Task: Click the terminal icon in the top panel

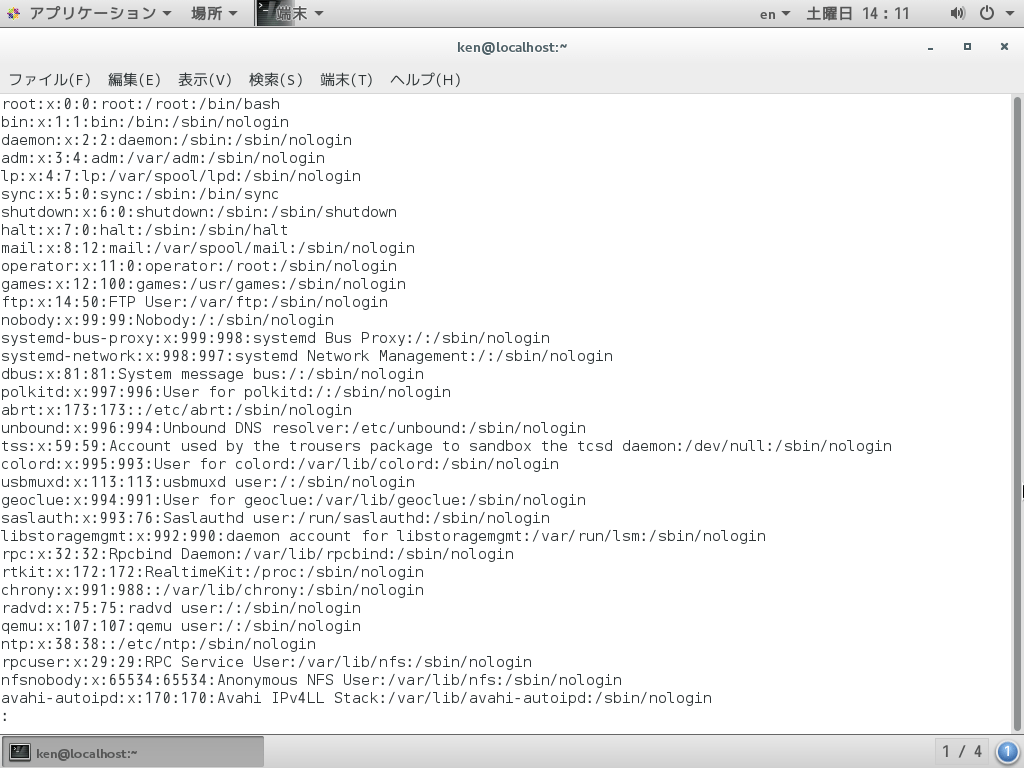Action: [x=265, y=12]
